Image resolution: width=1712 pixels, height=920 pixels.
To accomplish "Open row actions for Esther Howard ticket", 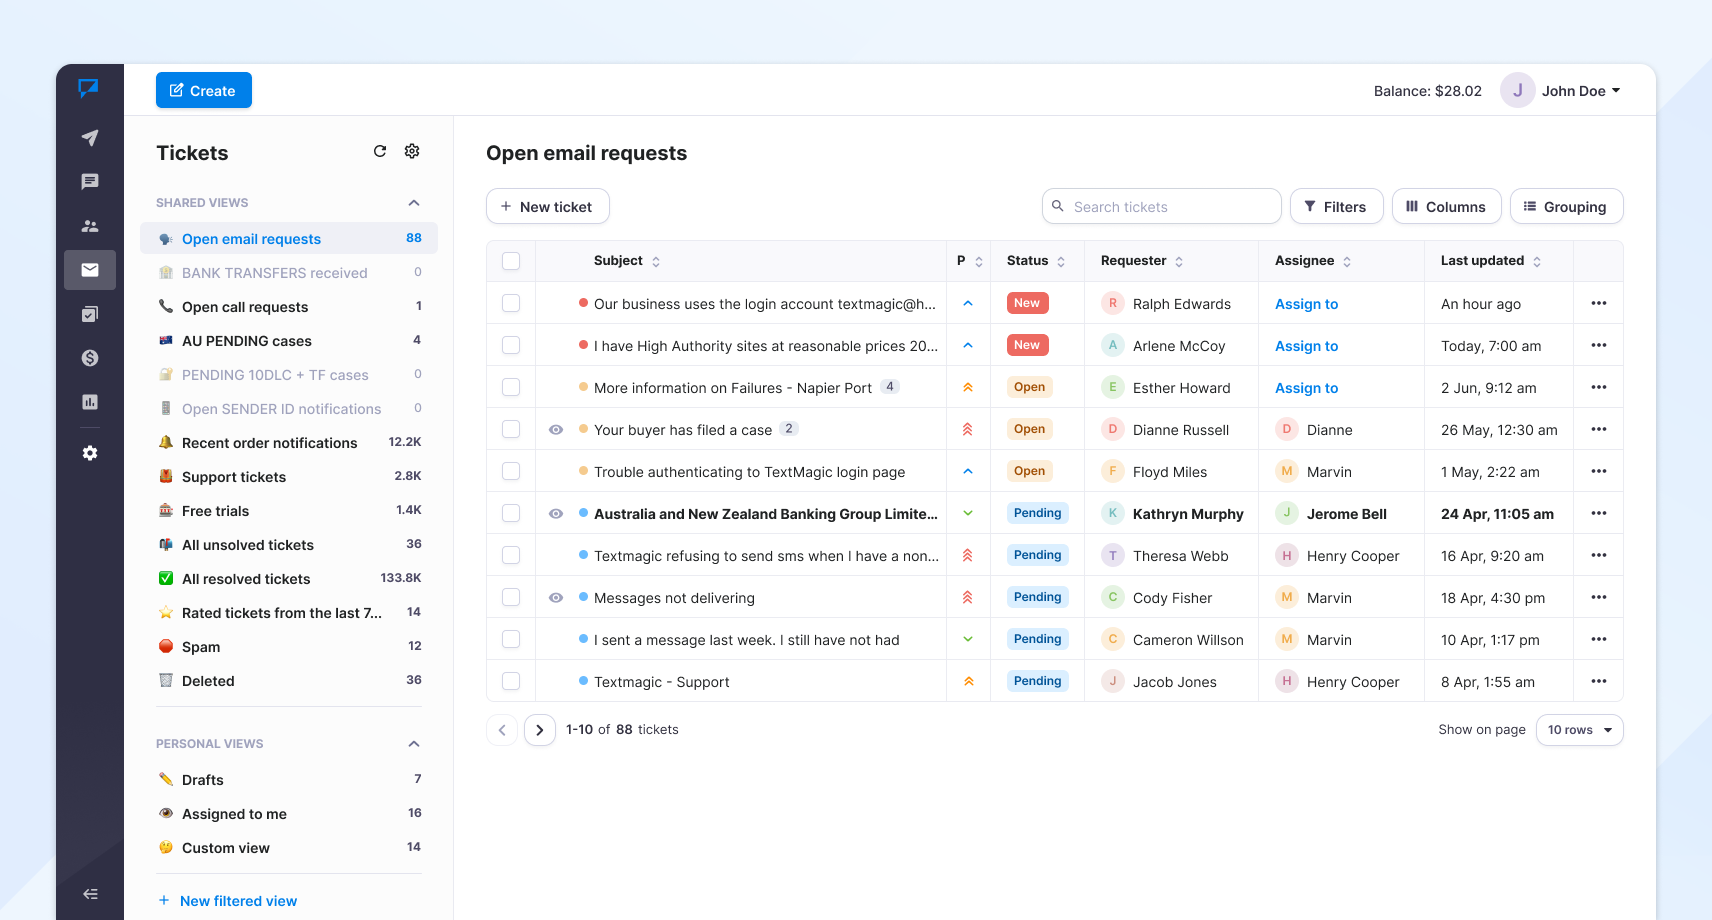I will (x=1599, y=387).
